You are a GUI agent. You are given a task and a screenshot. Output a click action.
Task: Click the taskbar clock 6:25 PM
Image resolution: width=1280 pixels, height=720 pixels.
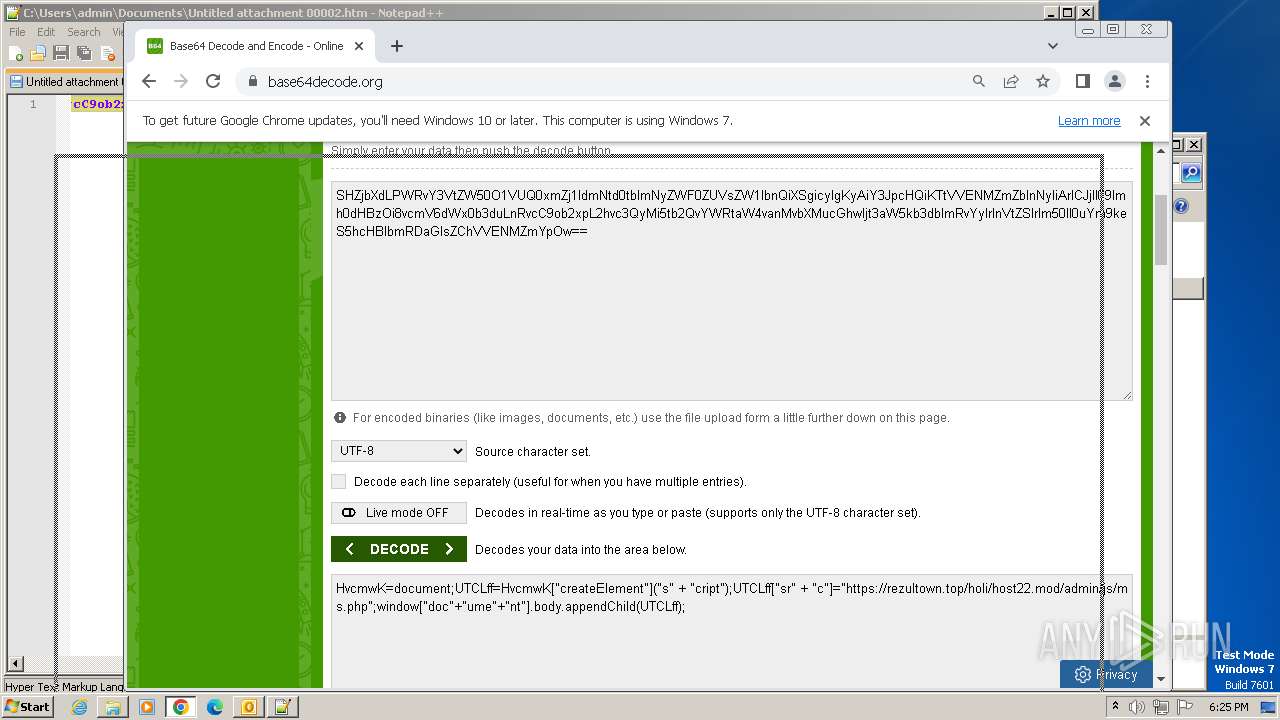pos(1229,707)
